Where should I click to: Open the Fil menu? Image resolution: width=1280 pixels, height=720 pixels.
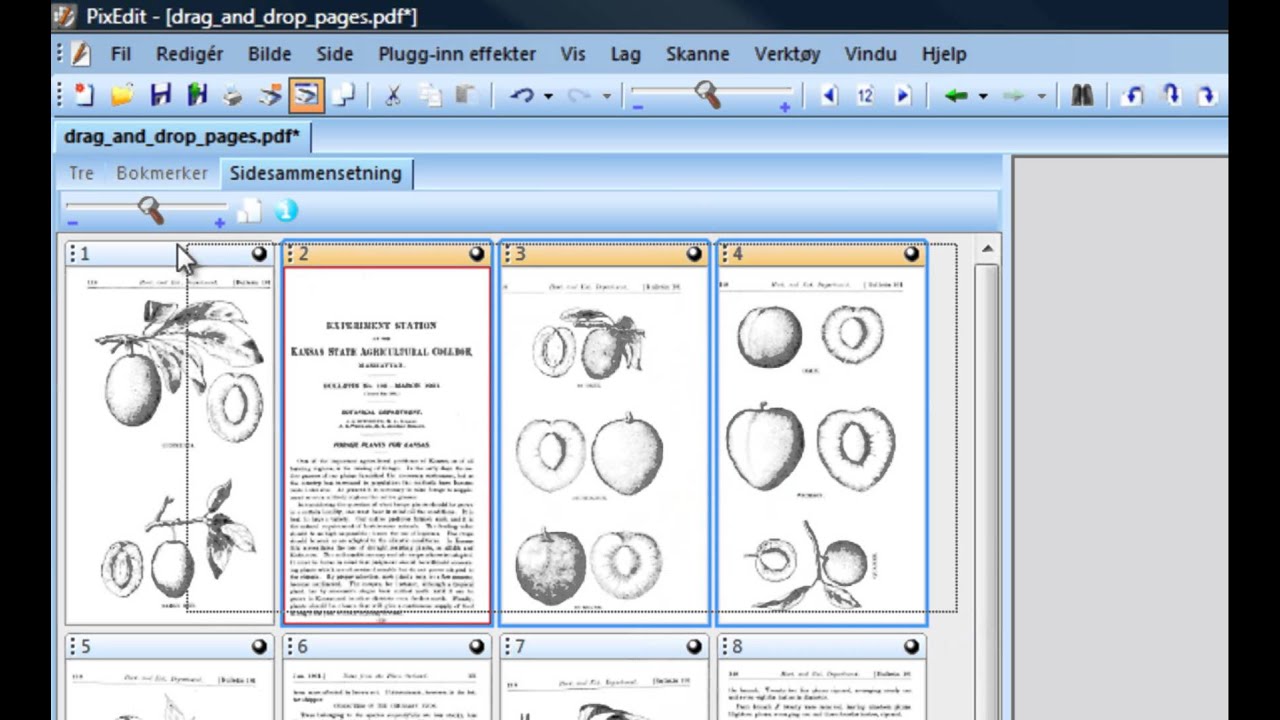121,54
